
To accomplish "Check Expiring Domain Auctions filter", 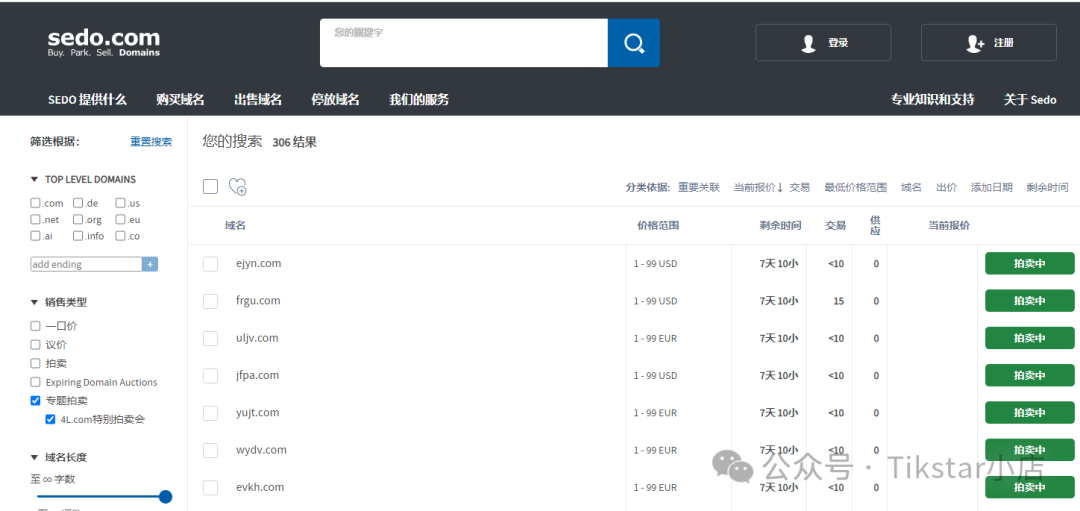I will point(35,382).
